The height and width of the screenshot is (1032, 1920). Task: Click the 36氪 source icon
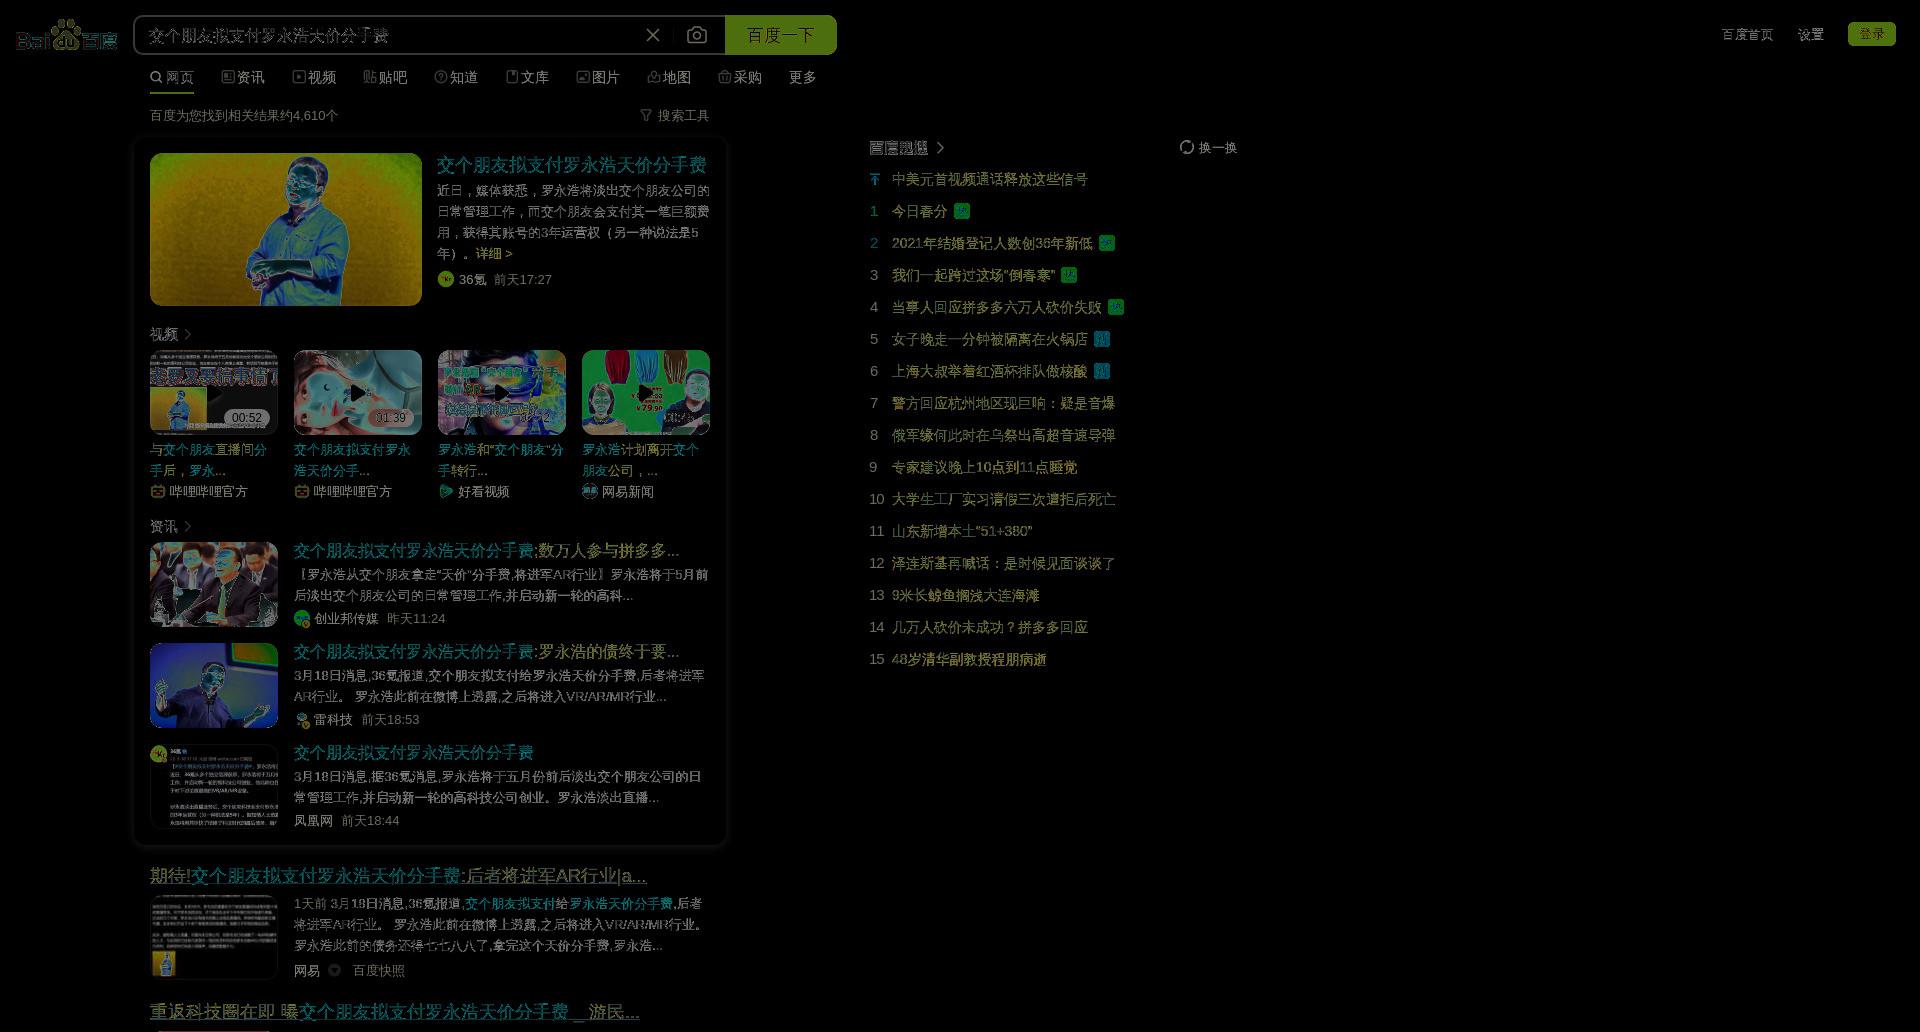(x=446, y=279)
